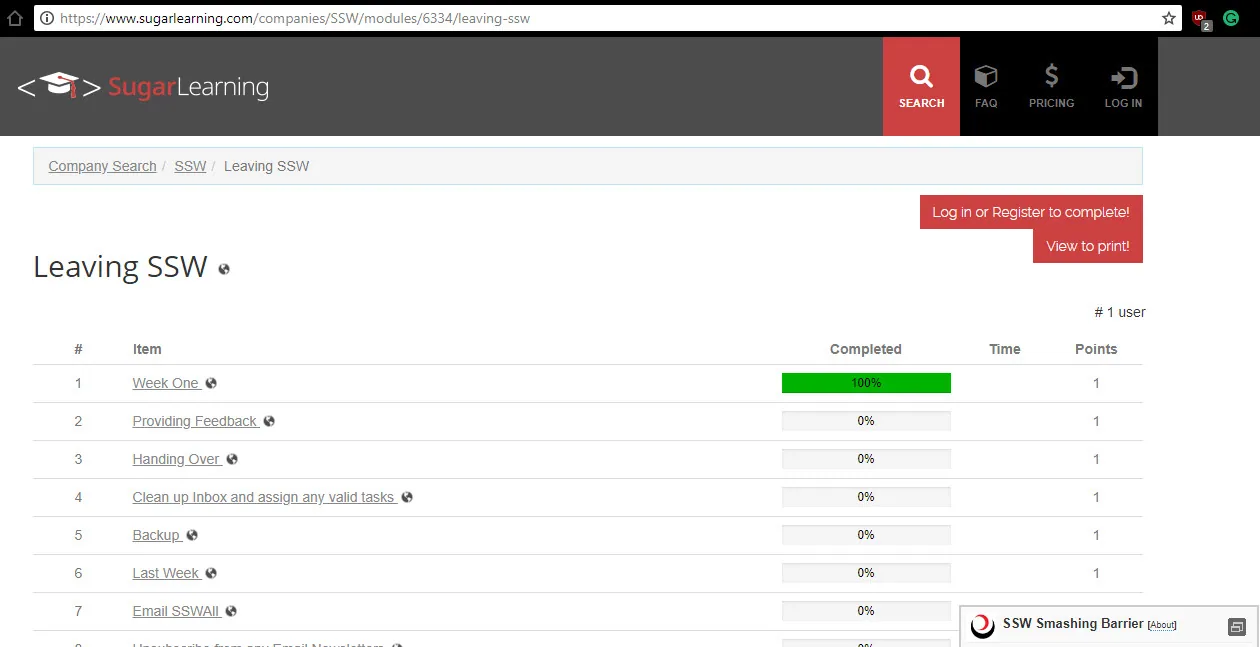The height and width of the screenshot is (647, 1260).
Task: Click the SSW Smashing Barrier About link
Action: (x=1162, y=625)
